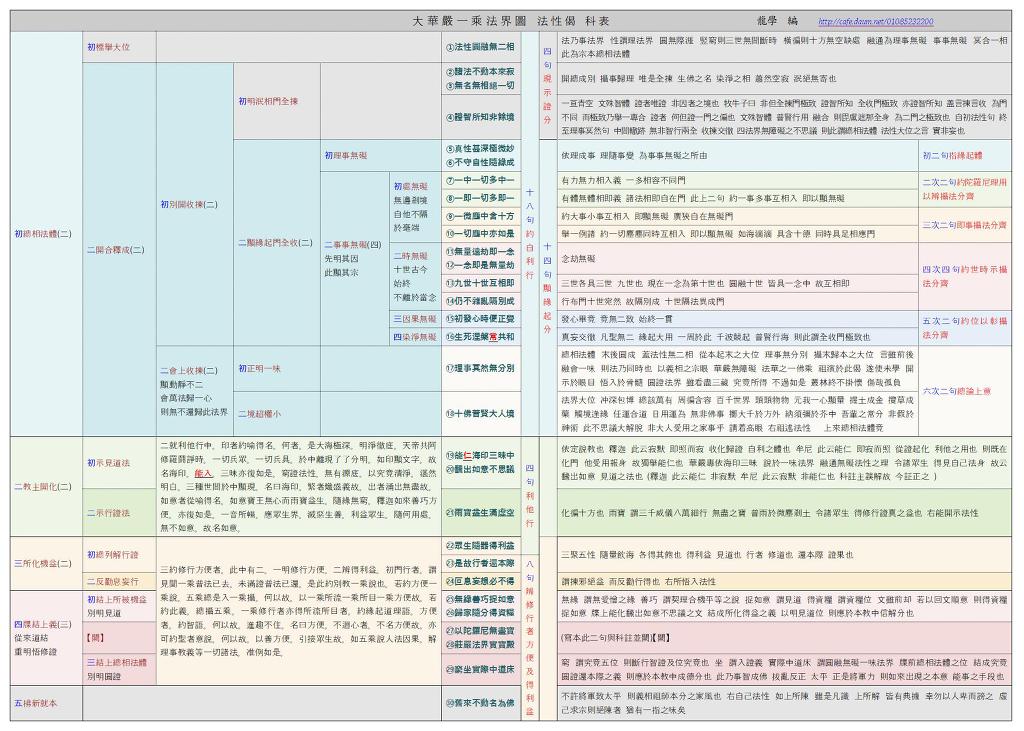
Task: Select verse ㉒眾生隨器得利益
Action: click(480, 545)
